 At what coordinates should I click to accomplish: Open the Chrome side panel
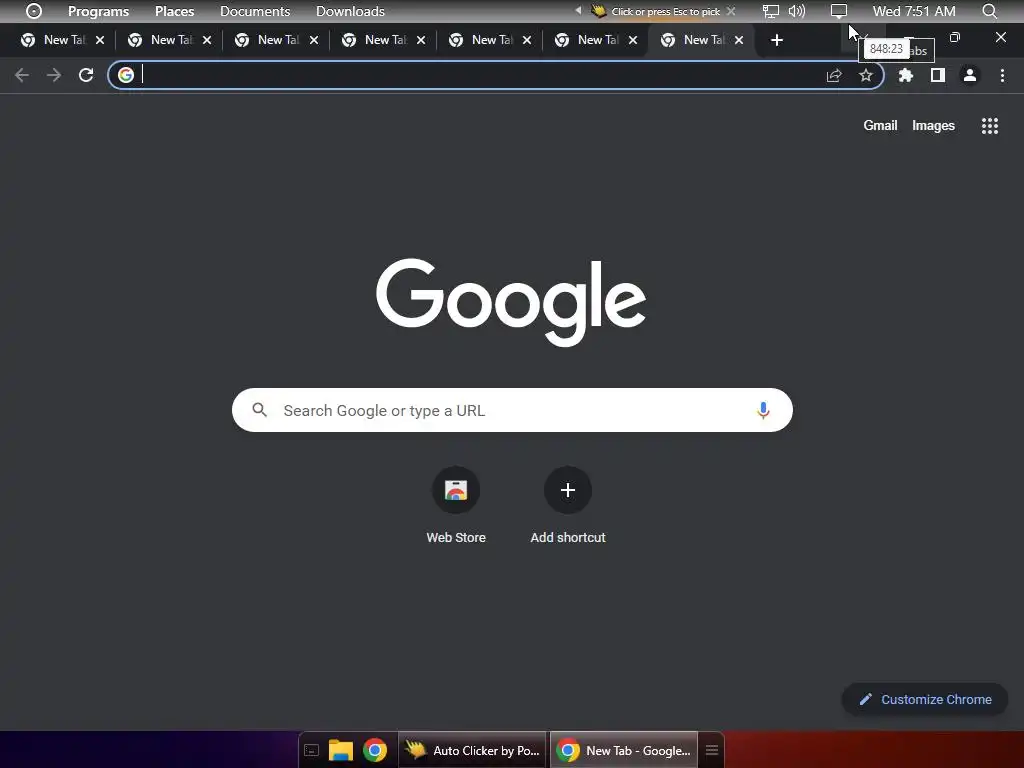tap(938, 75)
